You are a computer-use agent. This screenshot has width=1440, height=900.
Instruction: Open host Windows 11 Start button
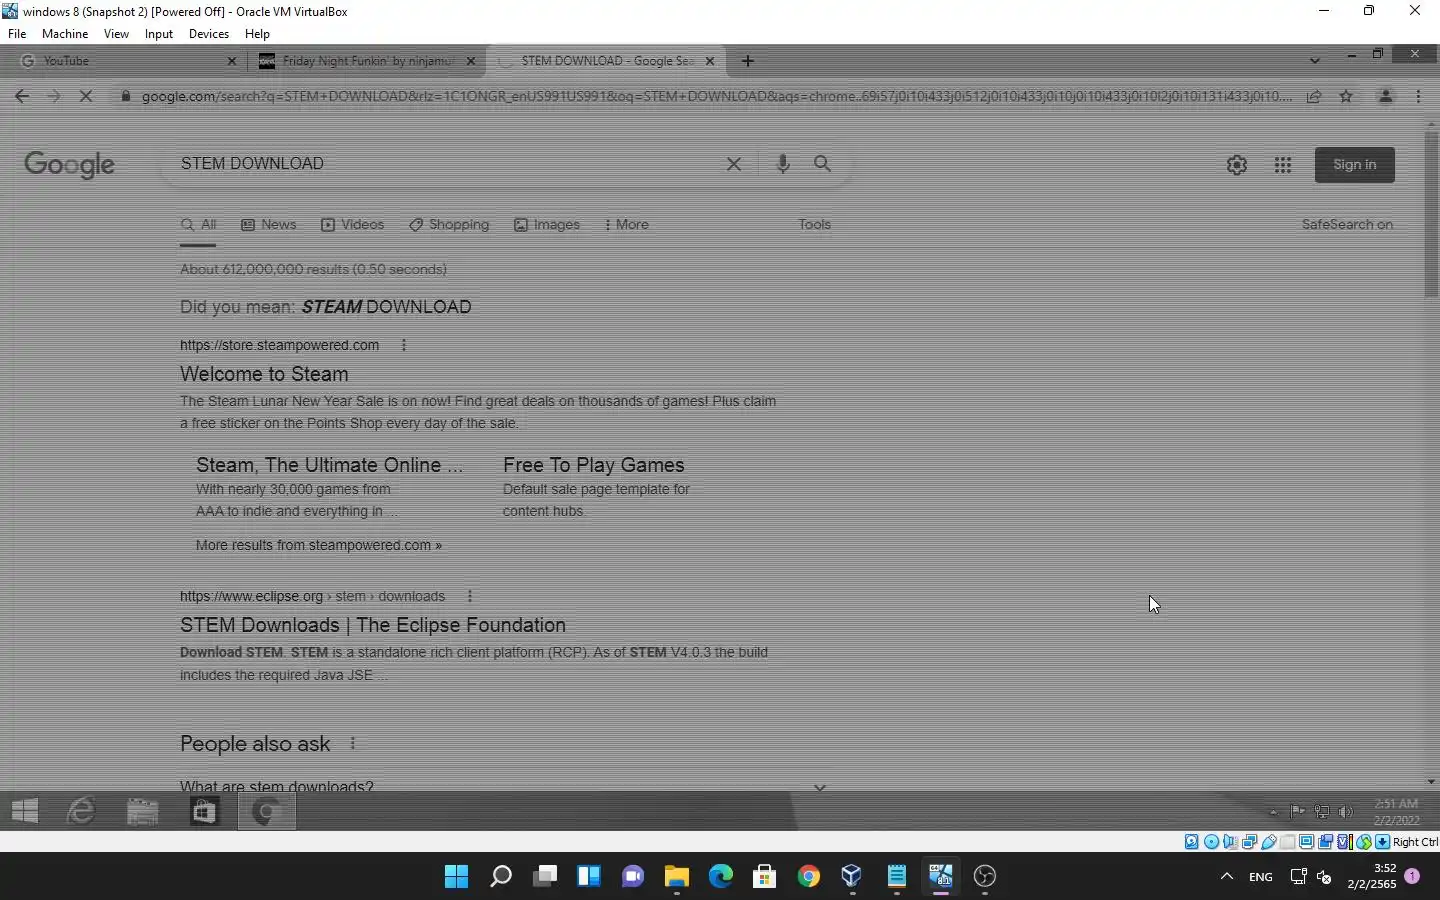coord(456,877)
